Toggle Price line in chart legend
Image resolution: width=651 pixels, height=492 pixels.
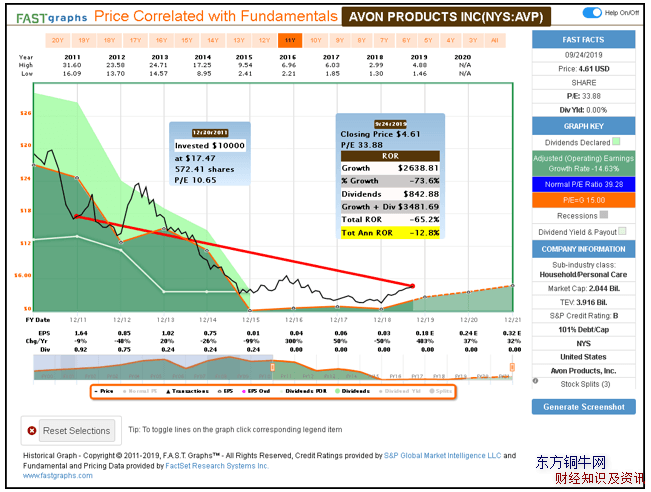(x=104, y=391)
